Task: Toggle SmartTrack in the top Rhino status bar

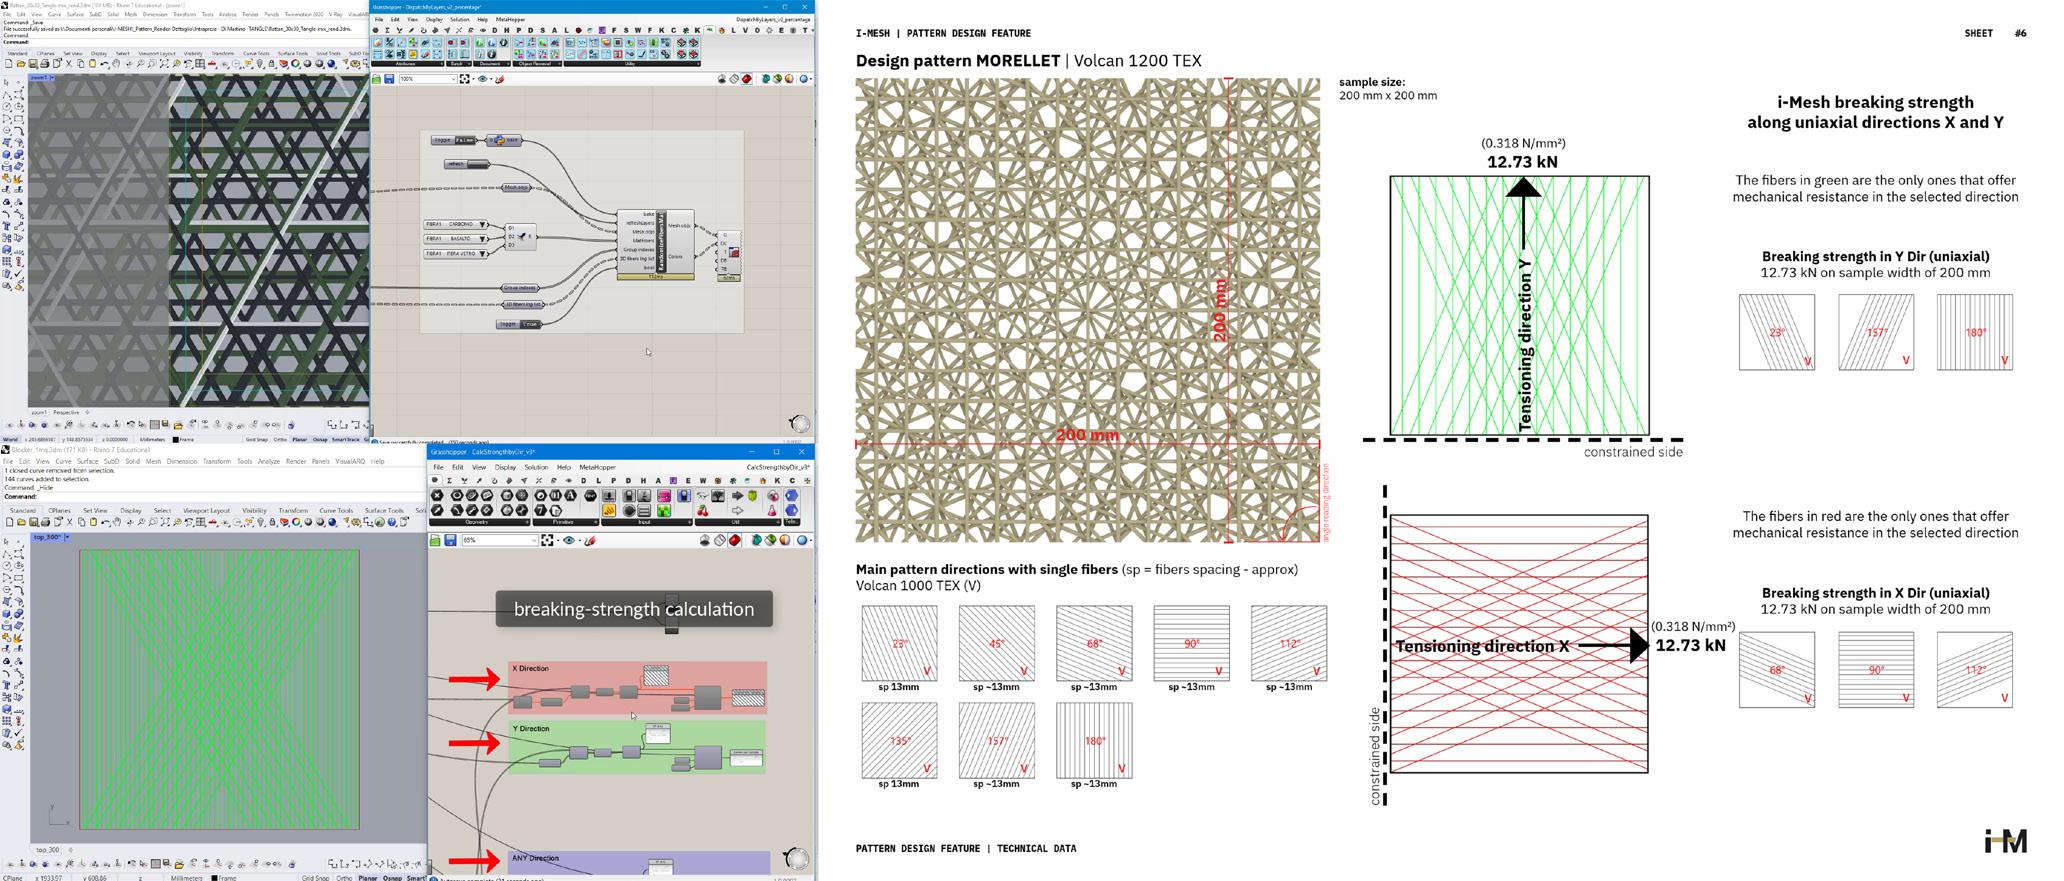Action: tap(345, 439)
